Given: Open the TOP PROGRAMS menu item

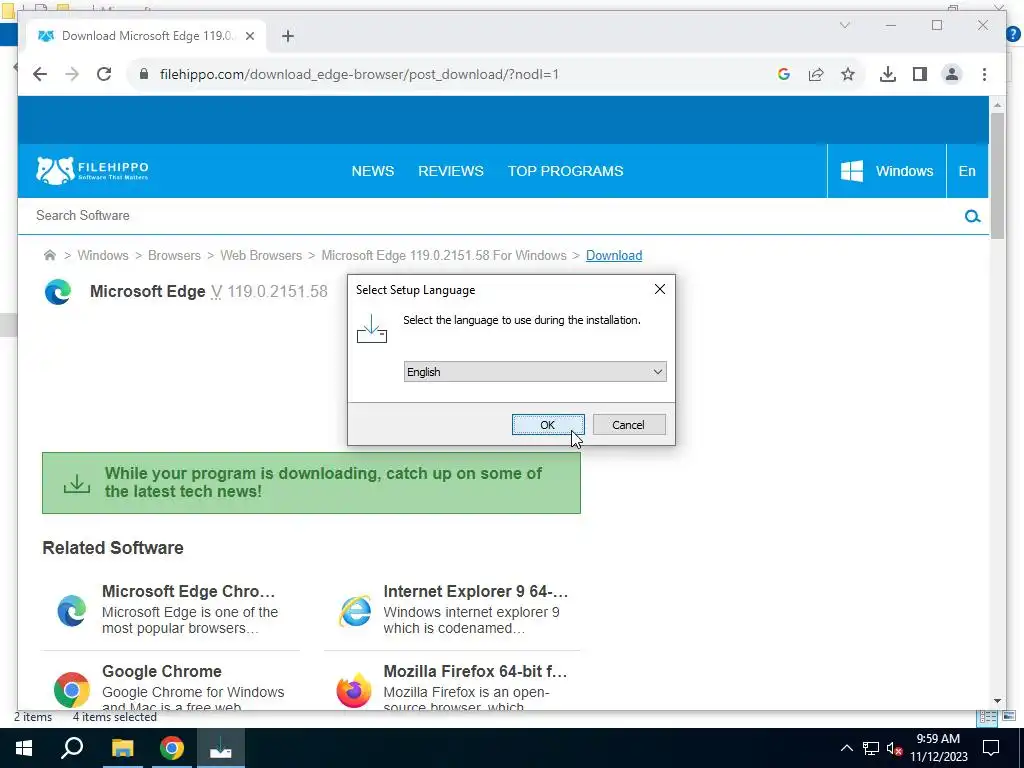Looking at the screenshot, I should [x=566, y=171].
